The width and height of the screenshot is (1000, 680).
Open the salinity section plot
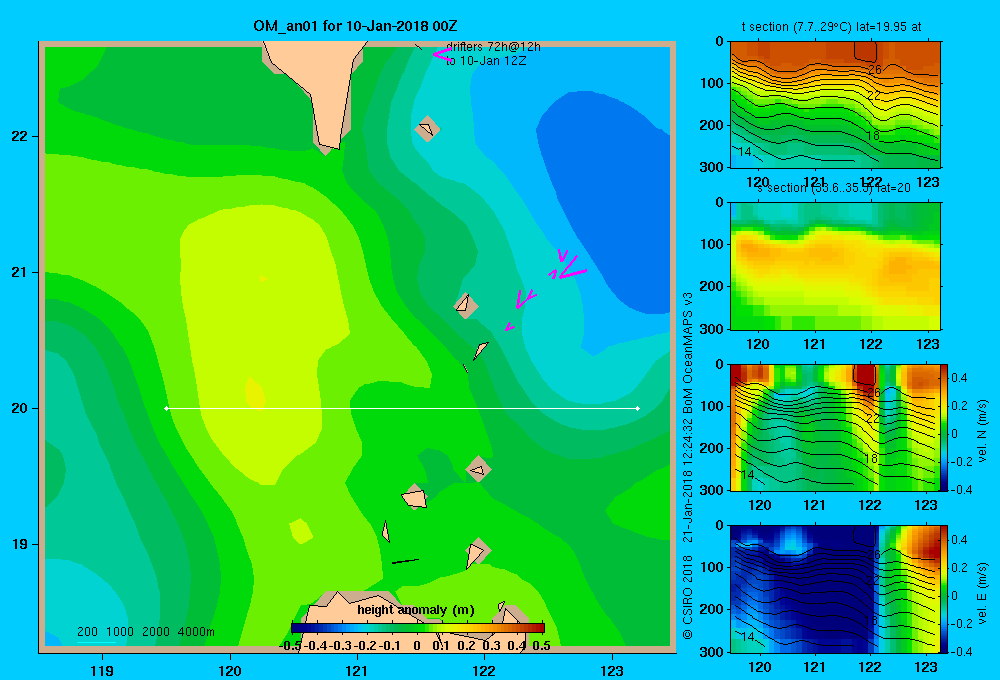835,266
